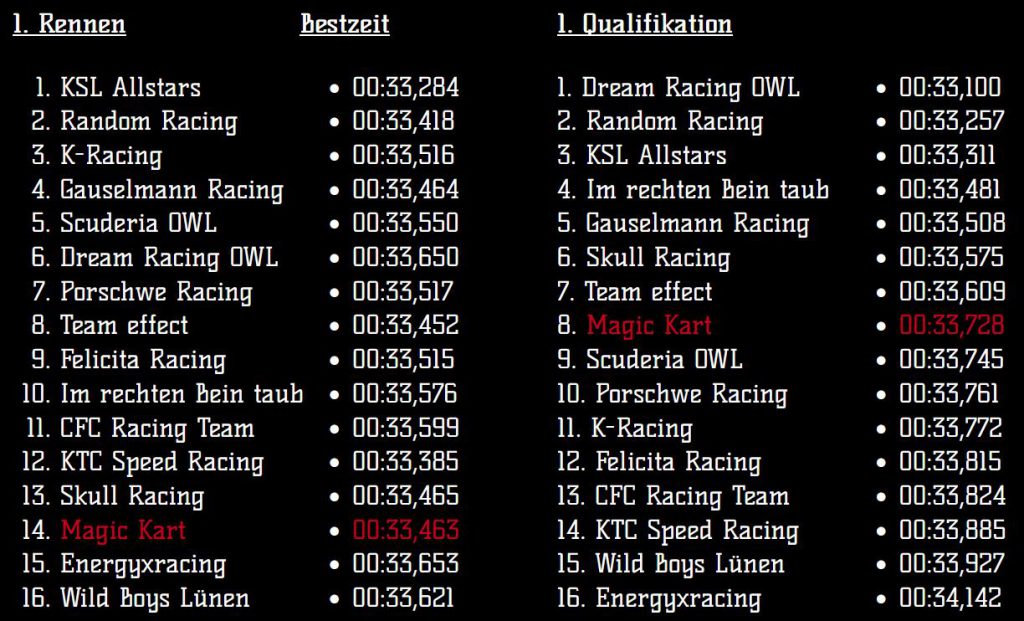
Task: Select Wild Boys Lünen in race results
Action: coord(155,597)
